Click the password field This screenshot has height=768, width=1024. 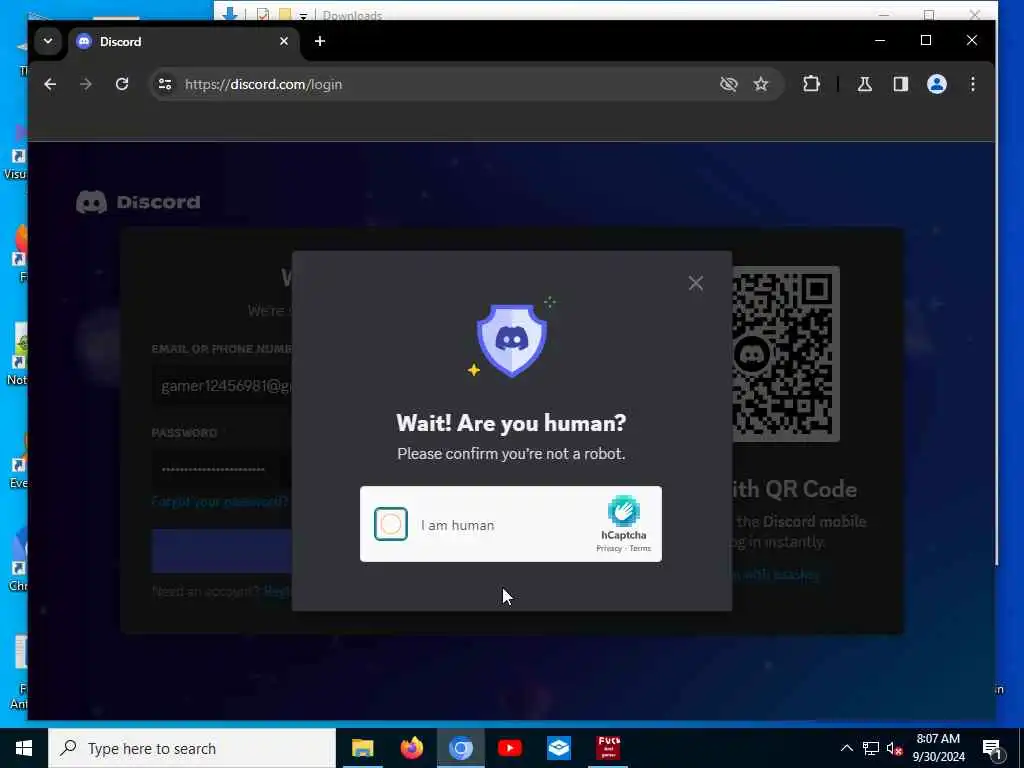click(x=222, y=469)
